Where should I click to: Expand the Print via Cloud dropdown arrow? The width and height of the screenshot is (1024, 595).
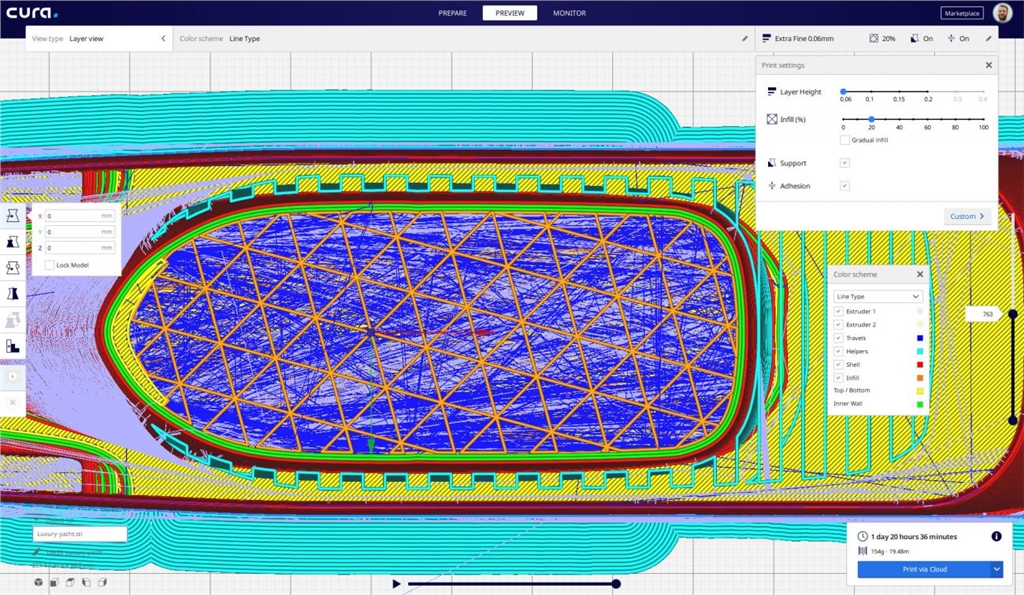(x=996, y=569)
